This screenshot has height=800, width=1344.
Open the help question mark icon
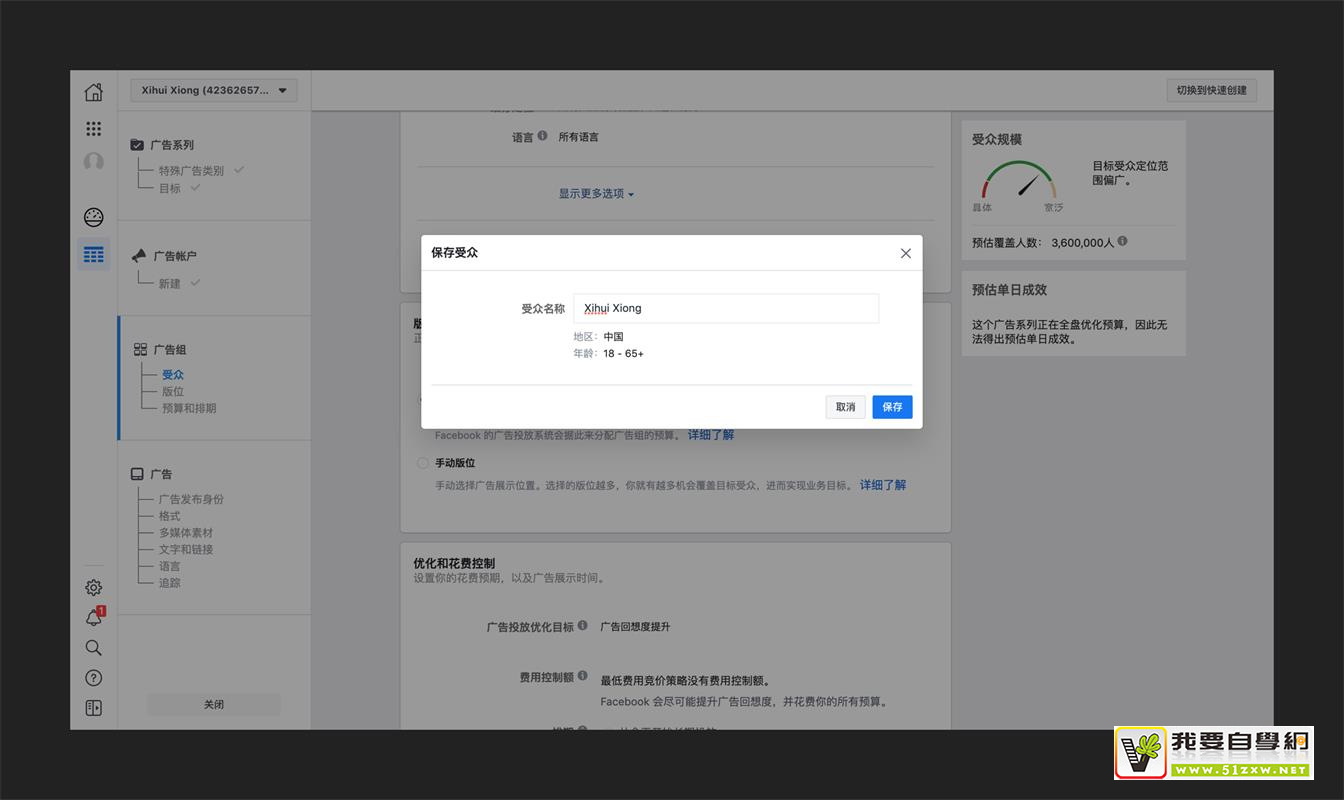pyautogui.click(x=93, y=678)
